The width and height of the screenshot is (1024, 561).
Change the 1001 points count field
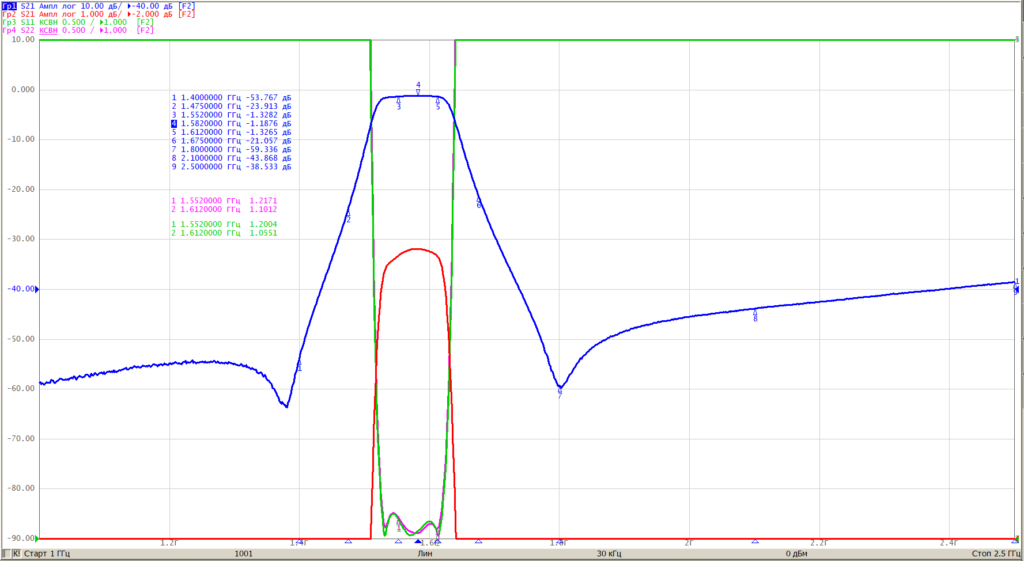[x=244, y=554]
